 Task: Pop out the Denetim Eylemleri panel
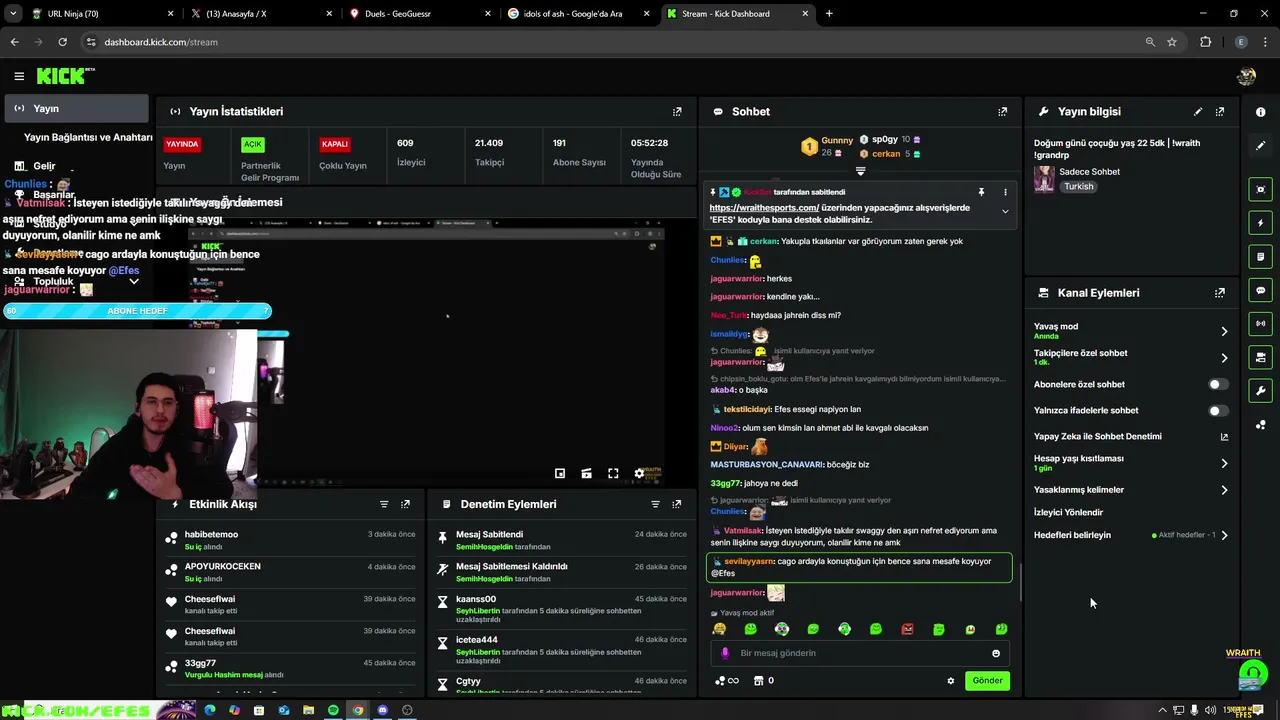coord(677,504)
